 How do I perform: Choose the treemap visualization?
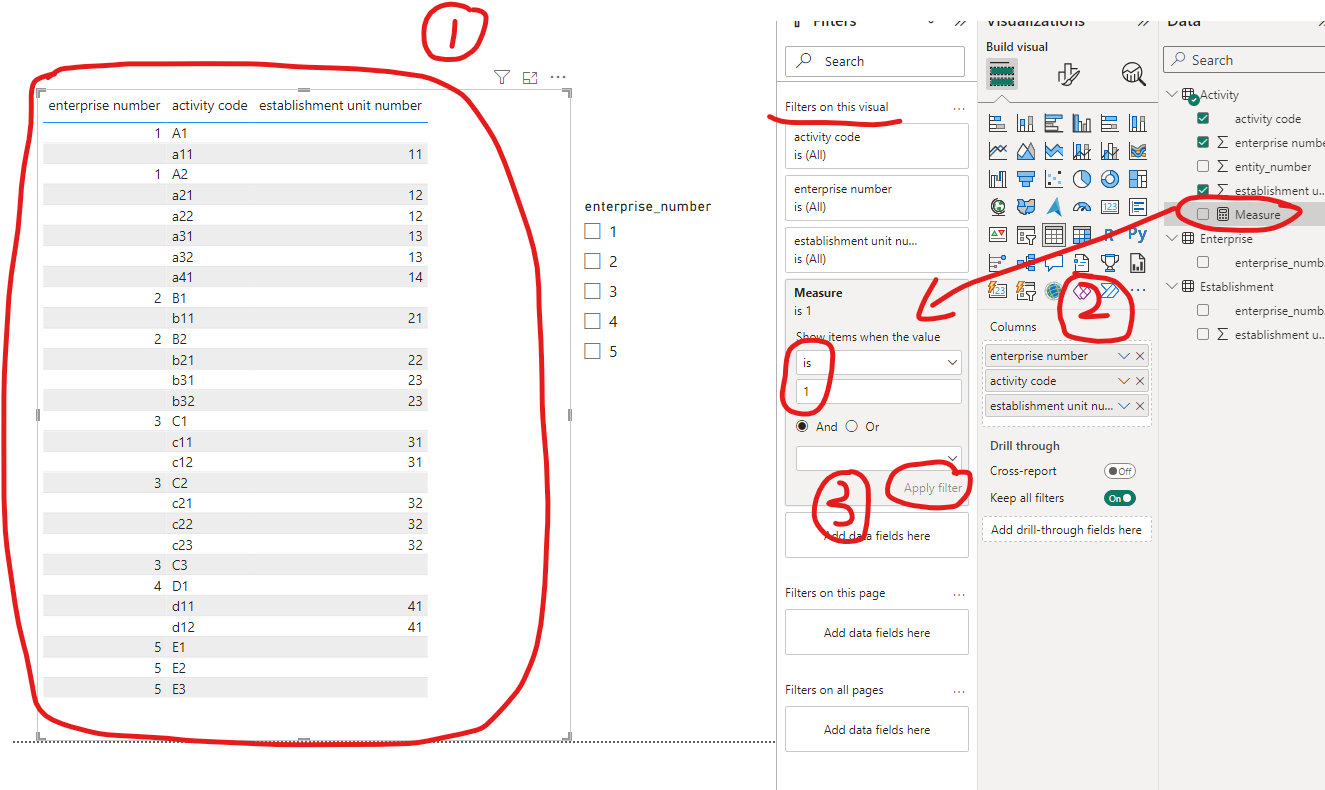tap(1137, 179)
